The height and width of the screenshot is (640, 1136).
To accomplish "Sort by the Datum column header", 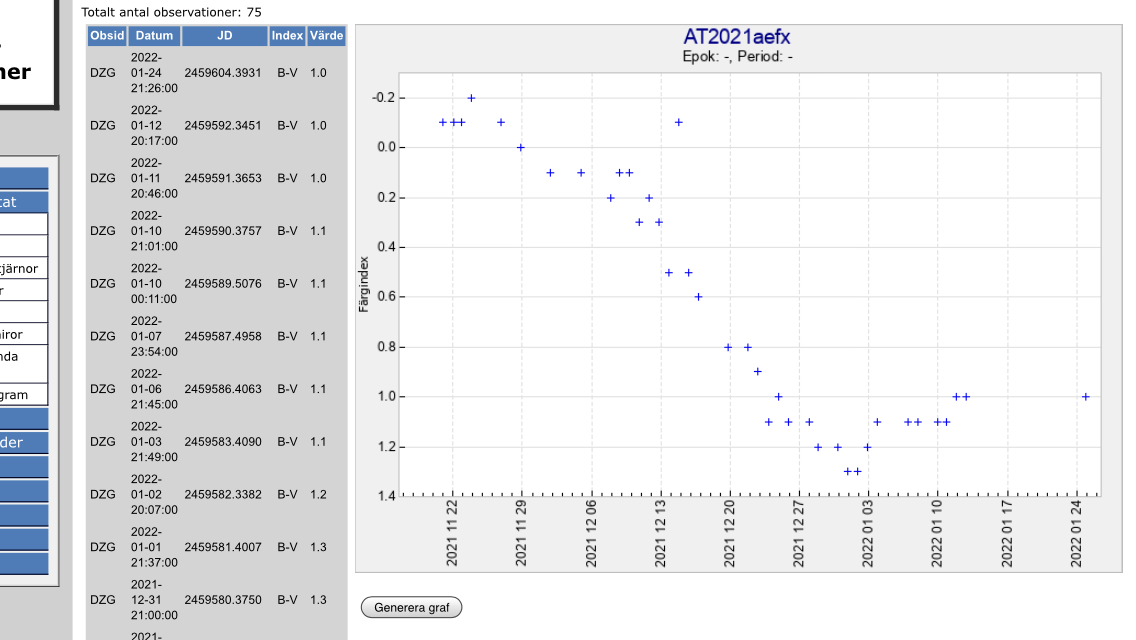I will 154,36.
